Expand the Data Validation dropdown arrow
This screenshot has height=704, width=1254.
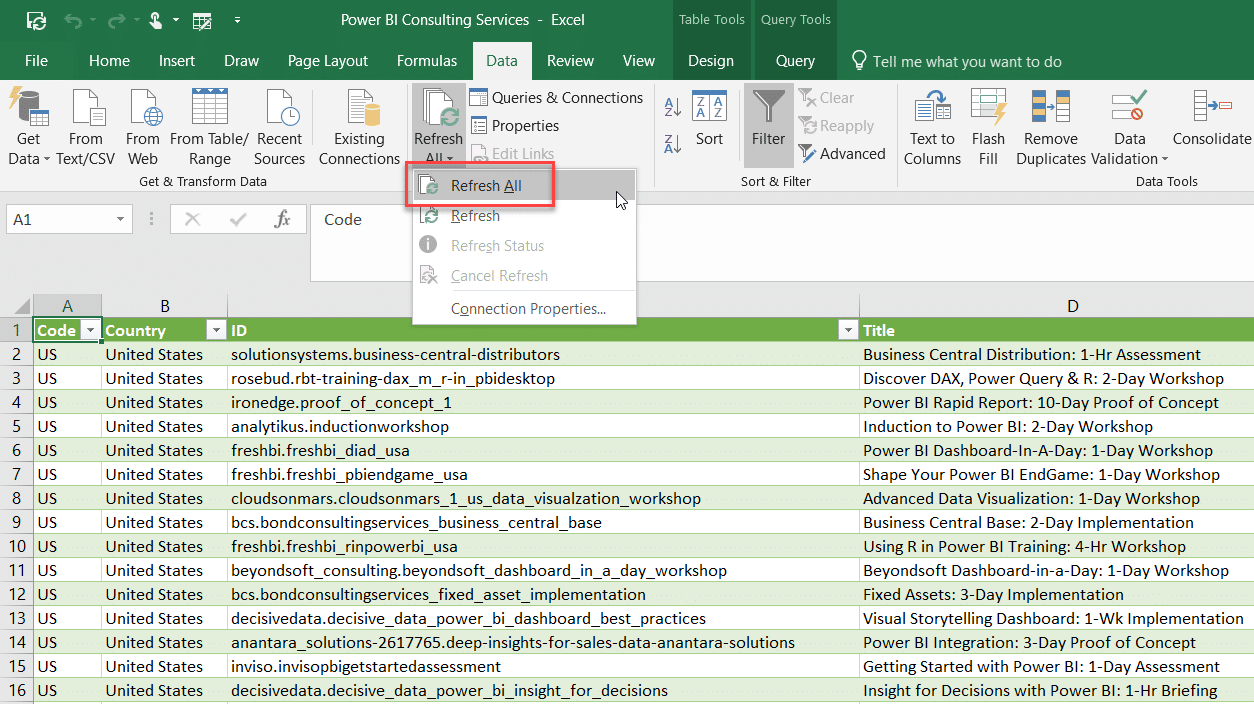tap(1164, 160)
